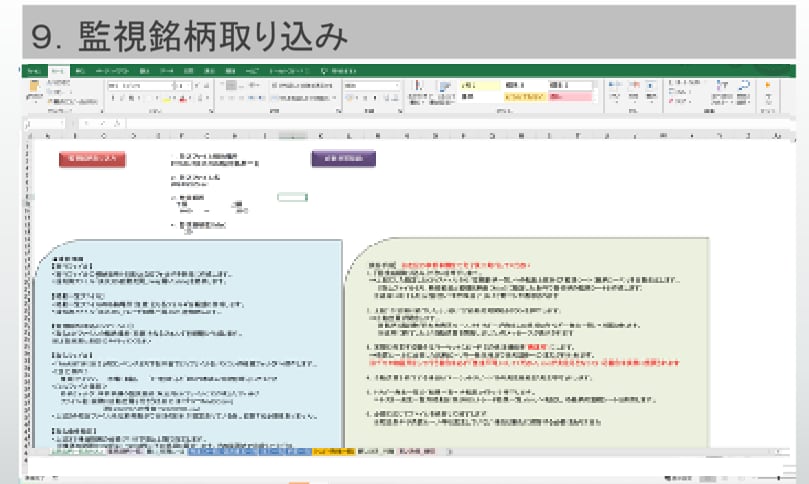Viewport: 809px width, 484px height.
Task: Apply the yellow fill color
Action: (167, 98)
